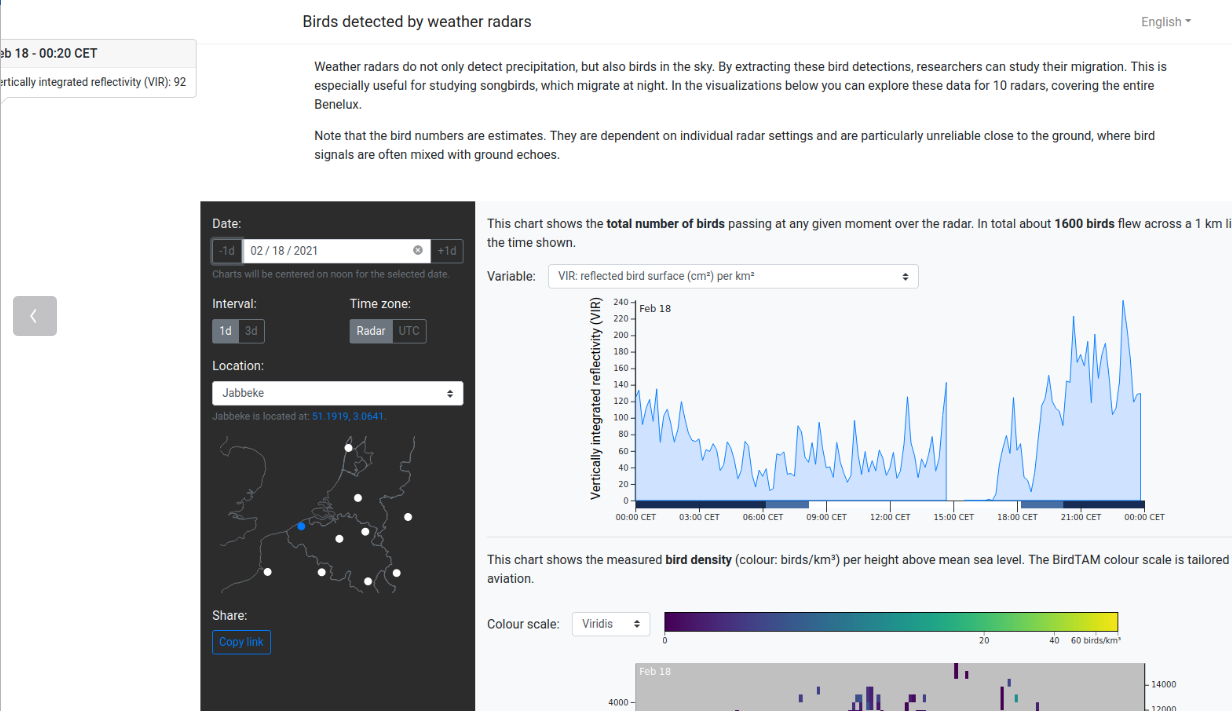Open the Viridis colour scale dropdown
1232x711 pixels.
coord(611,624)
